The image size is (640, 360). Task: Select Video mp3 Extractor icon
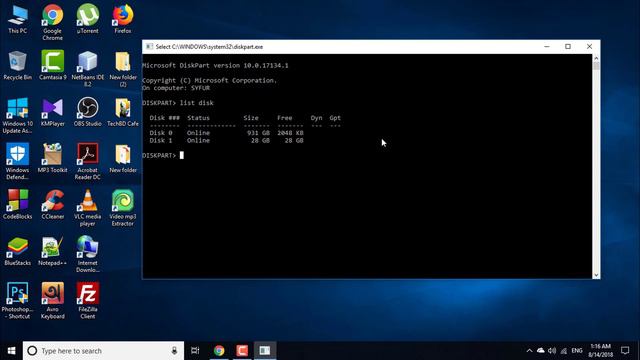[x=123, y=208]
